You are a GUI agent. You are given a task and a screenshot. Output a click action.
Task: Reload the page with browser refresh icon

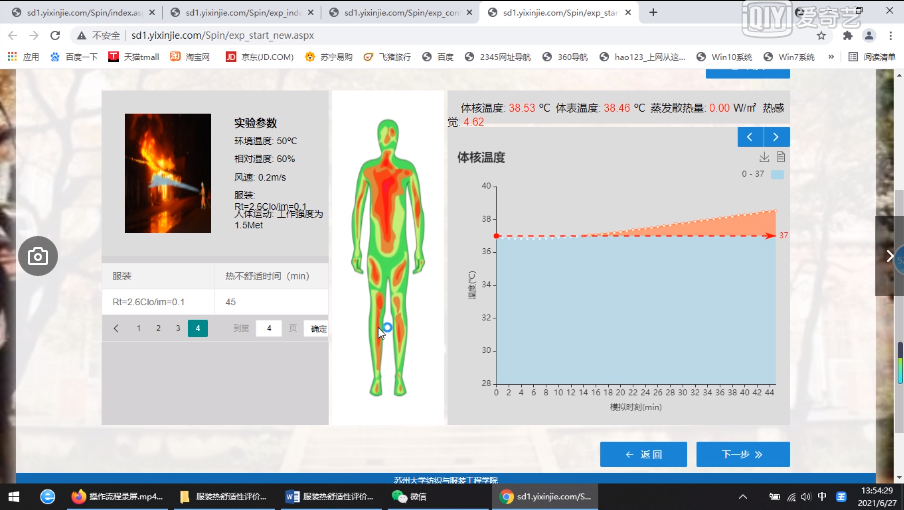(55, 35)
